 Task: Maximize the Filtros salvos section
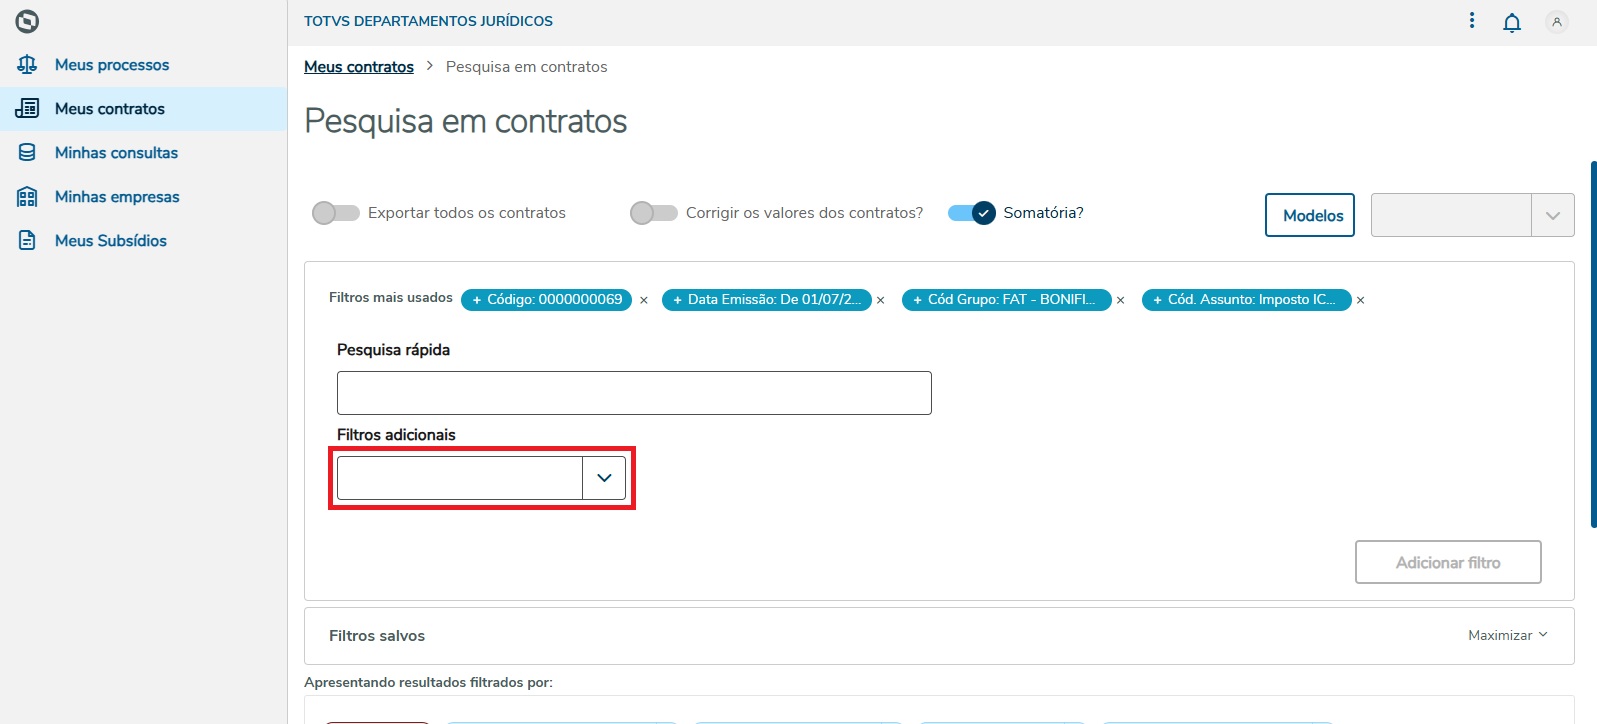pos(1507,636)
